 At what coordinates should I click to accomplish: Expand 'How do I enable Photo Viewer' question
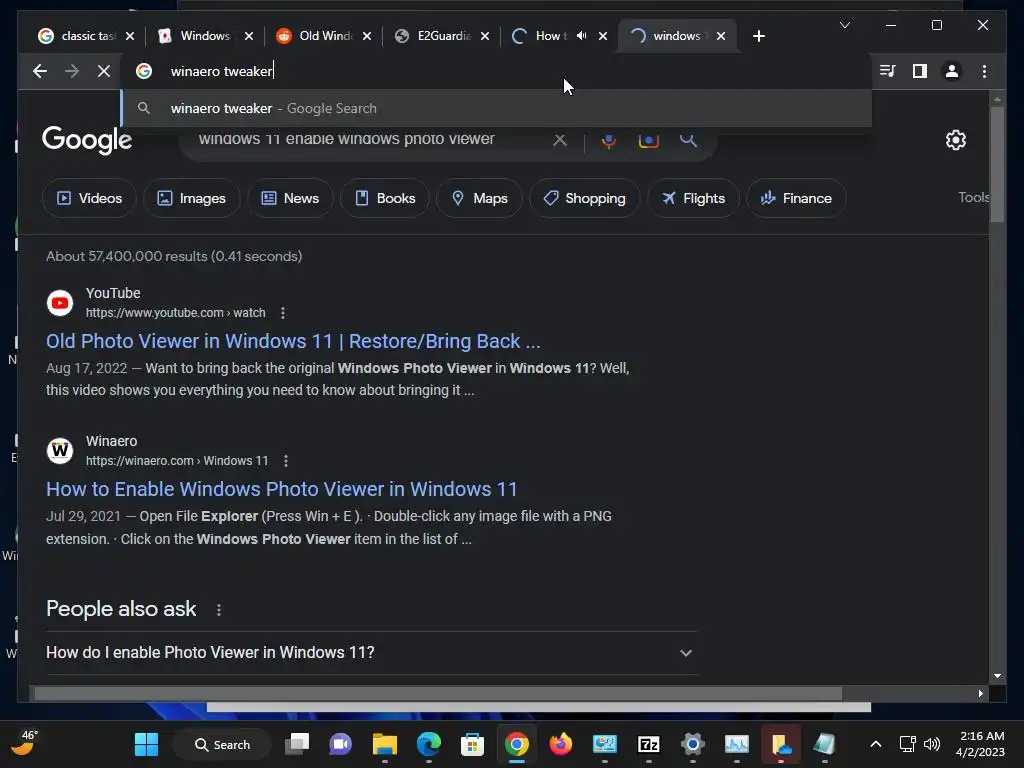(x=371, y=652)
